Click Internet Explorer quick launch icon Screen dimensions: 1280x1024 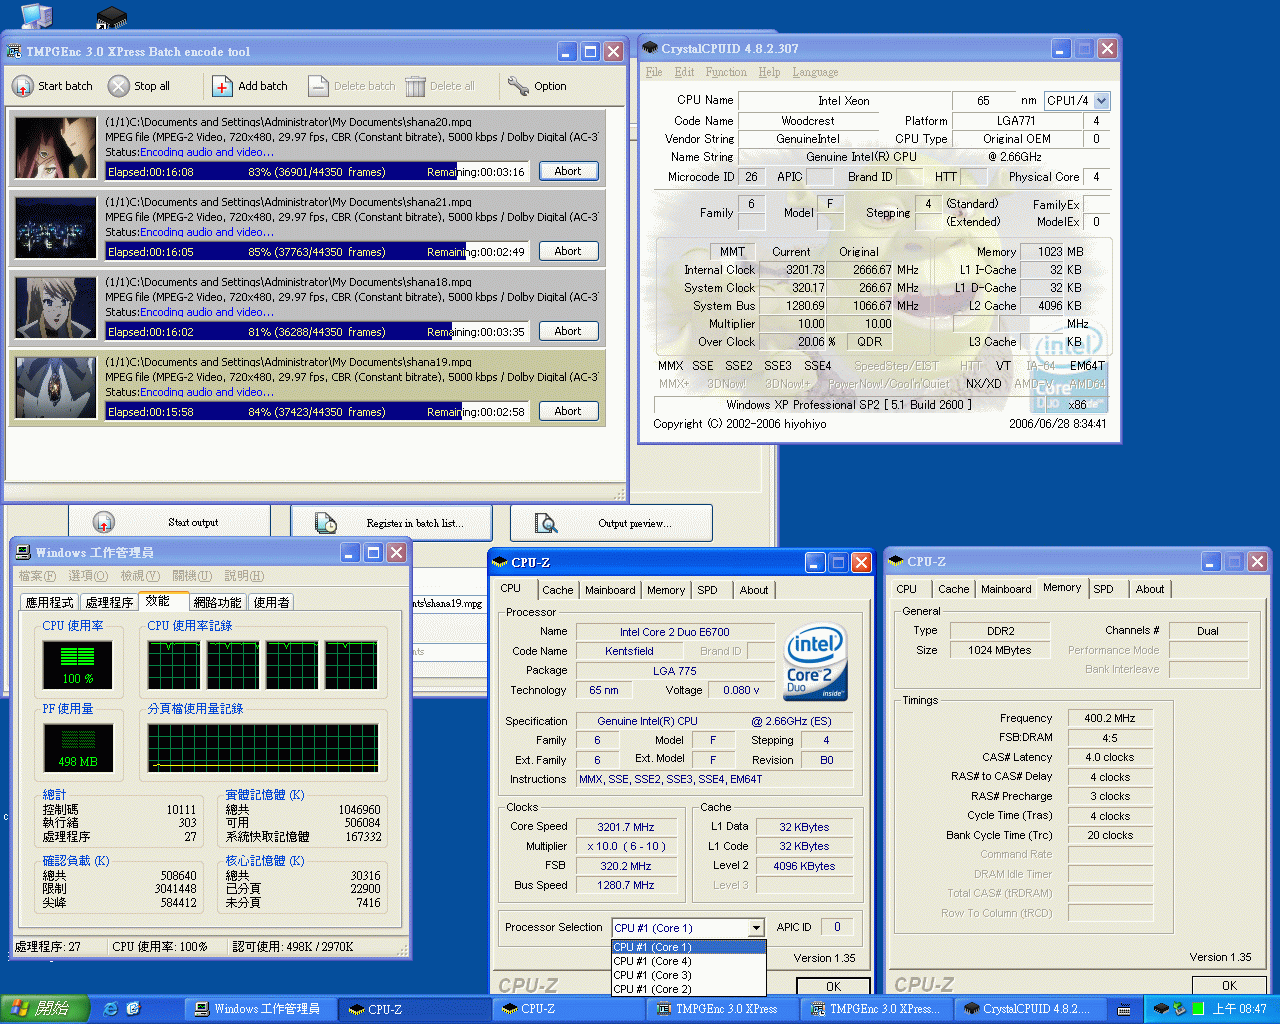[x=111, y=1009]
